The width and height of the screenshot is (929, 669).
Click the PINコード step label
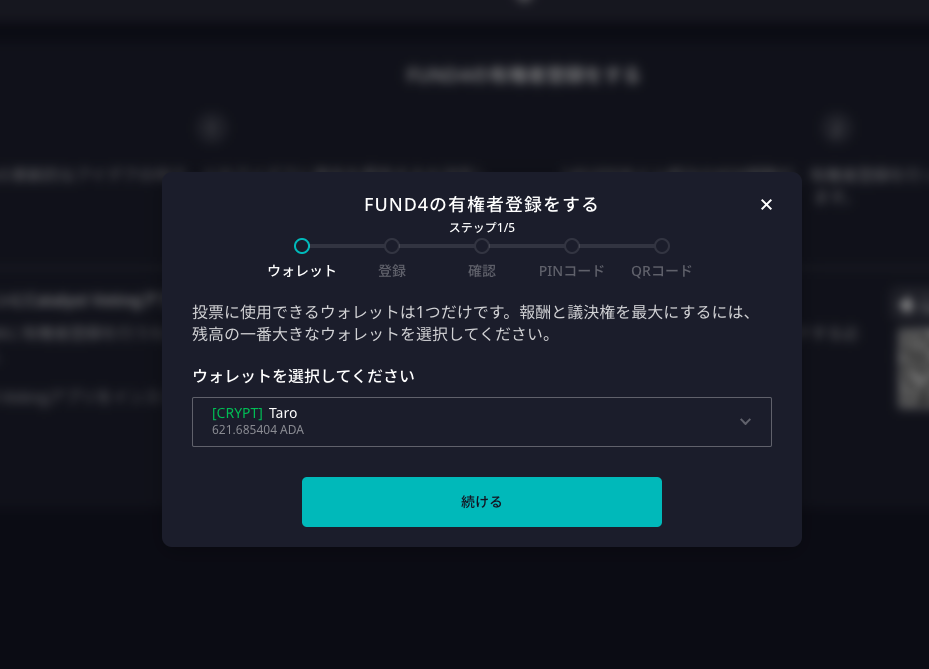click(572, 271)
